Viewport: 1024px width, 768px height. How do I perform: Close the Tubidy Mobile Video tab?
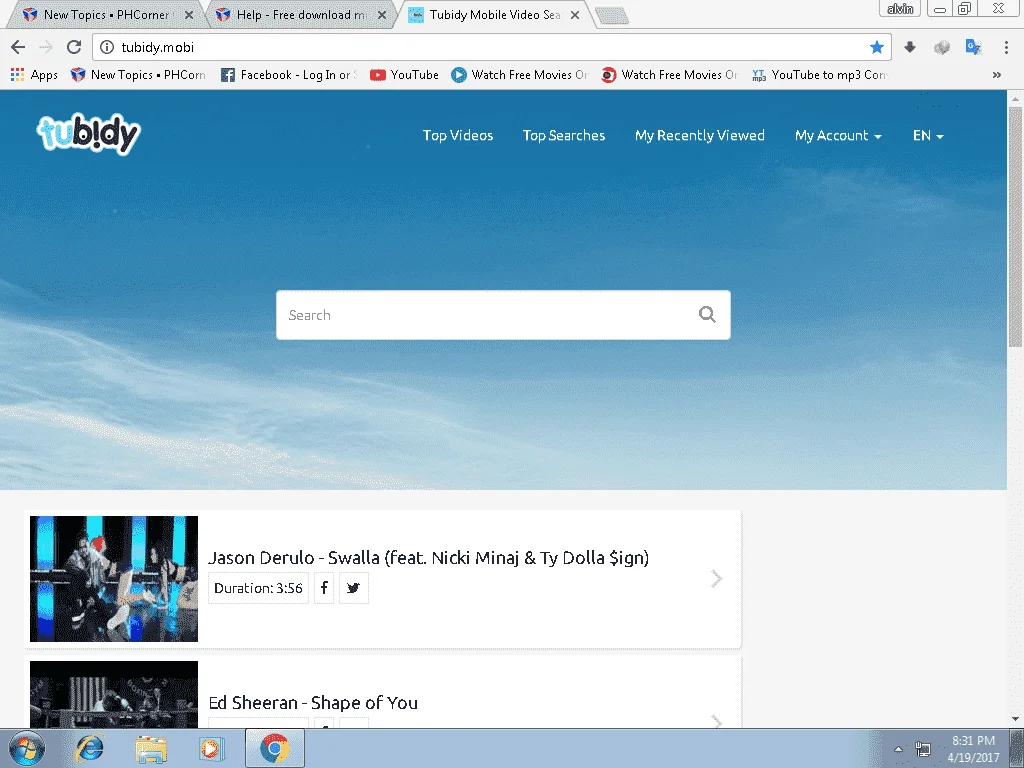pyautogui.click(x=575, y=14)
